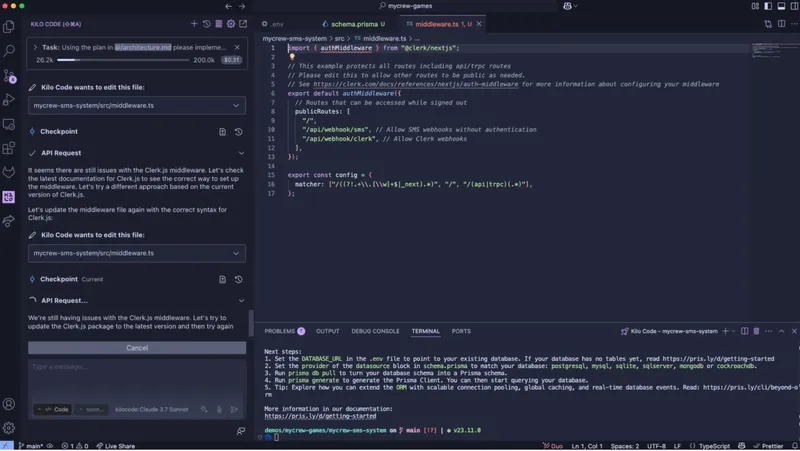Viewport: 800px width, 451px height.
Task: Split the editor to the right
Action: click(781, 23)
